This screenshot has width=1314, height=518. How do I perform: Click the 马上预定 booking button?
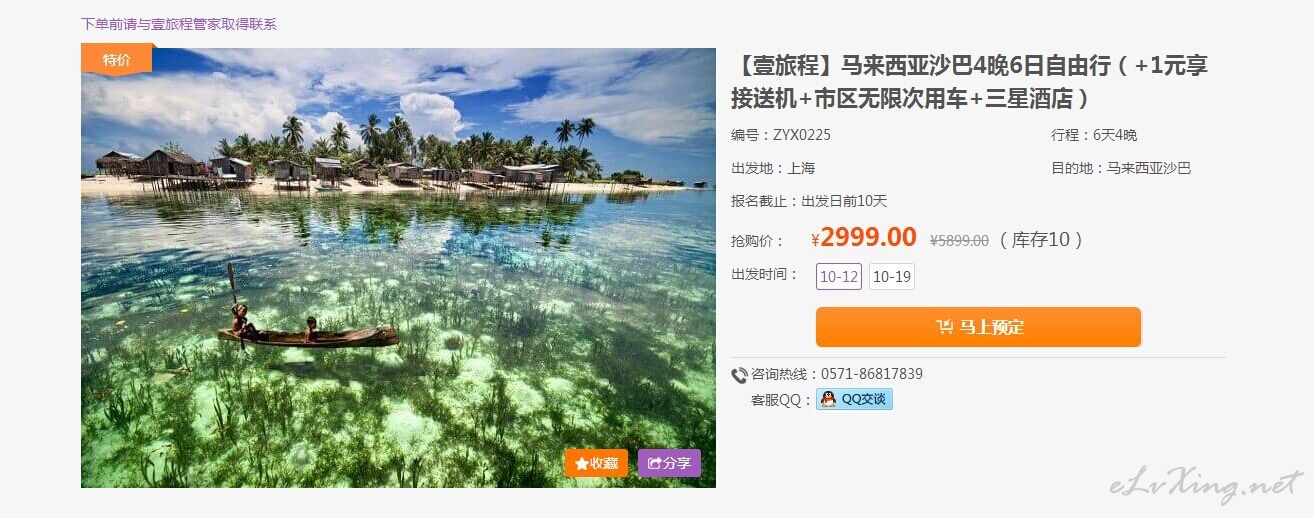coord(978,327)
